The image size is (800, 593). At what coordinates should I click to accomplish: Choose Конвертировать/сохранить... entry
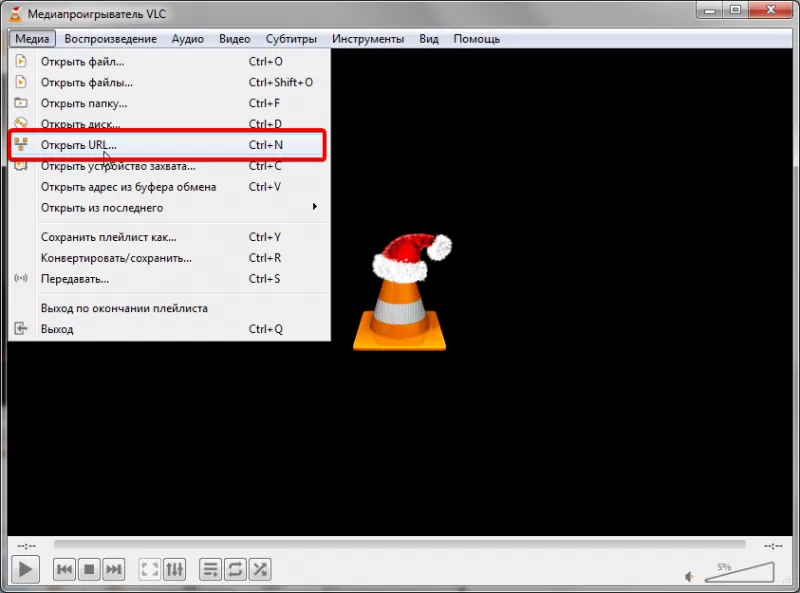pyautogui.click(x=169, y=258)
